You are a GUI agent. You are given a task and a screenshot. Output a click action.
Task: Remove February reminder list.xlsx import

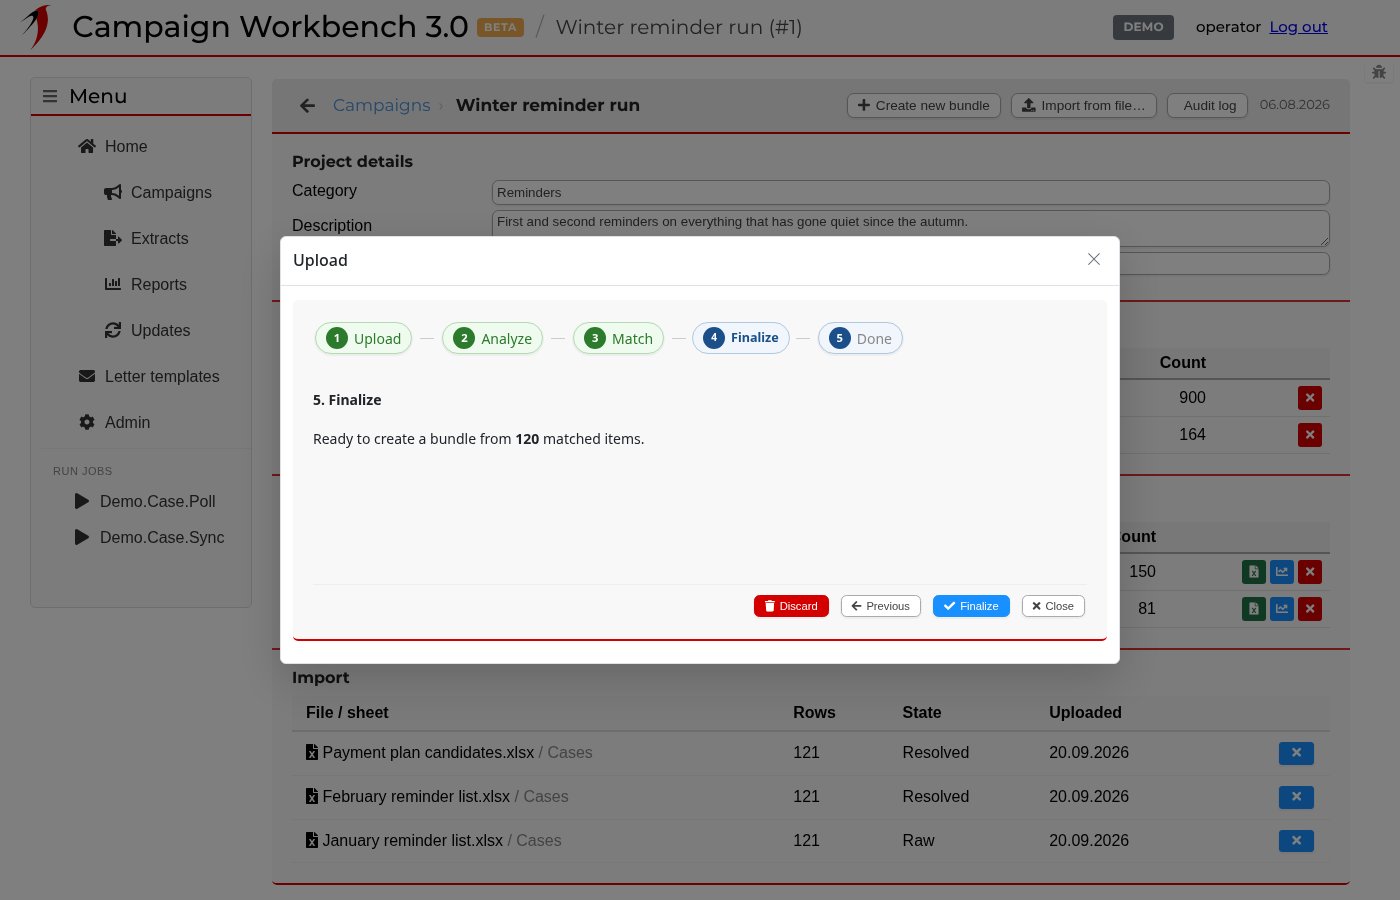[x=1296, y=797]
